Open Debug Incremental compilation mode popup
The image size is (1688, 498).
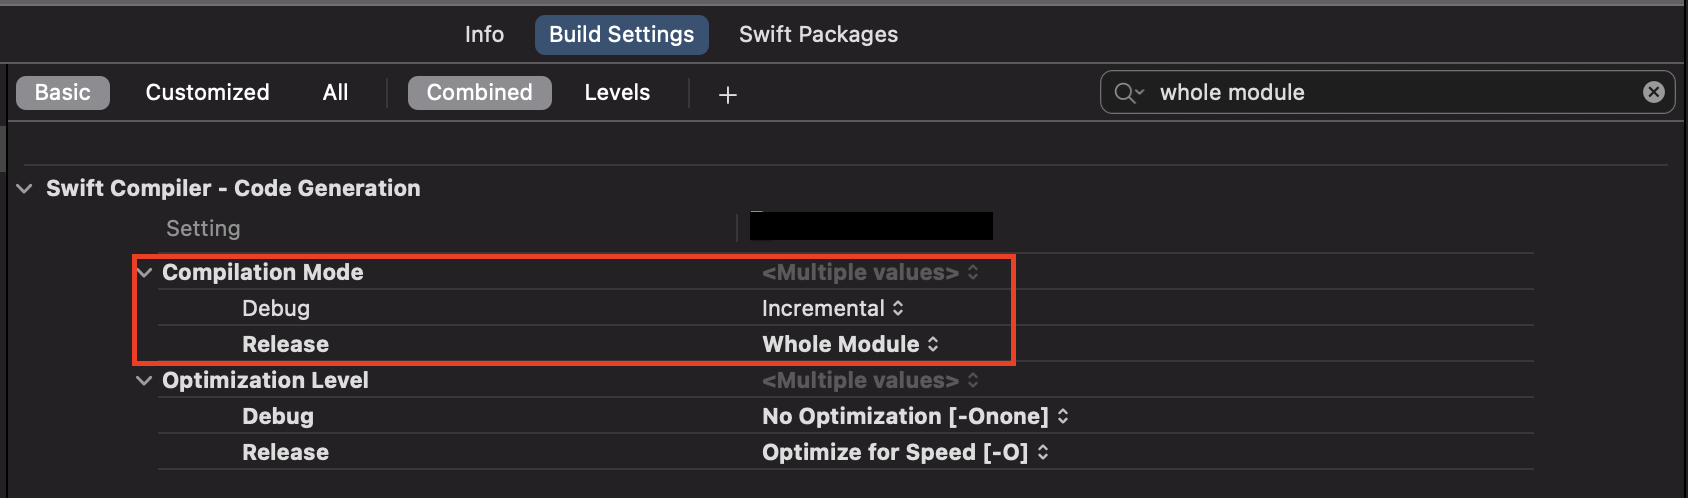pos(832,308)
